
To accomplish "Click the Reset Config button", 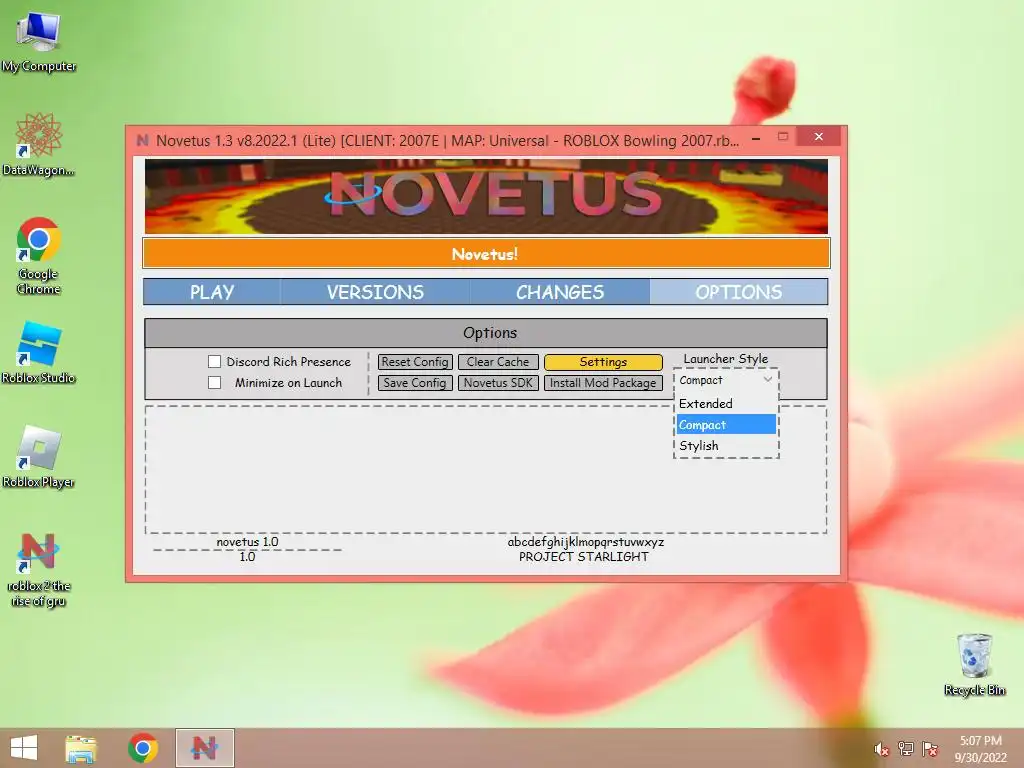I will 415,362.
